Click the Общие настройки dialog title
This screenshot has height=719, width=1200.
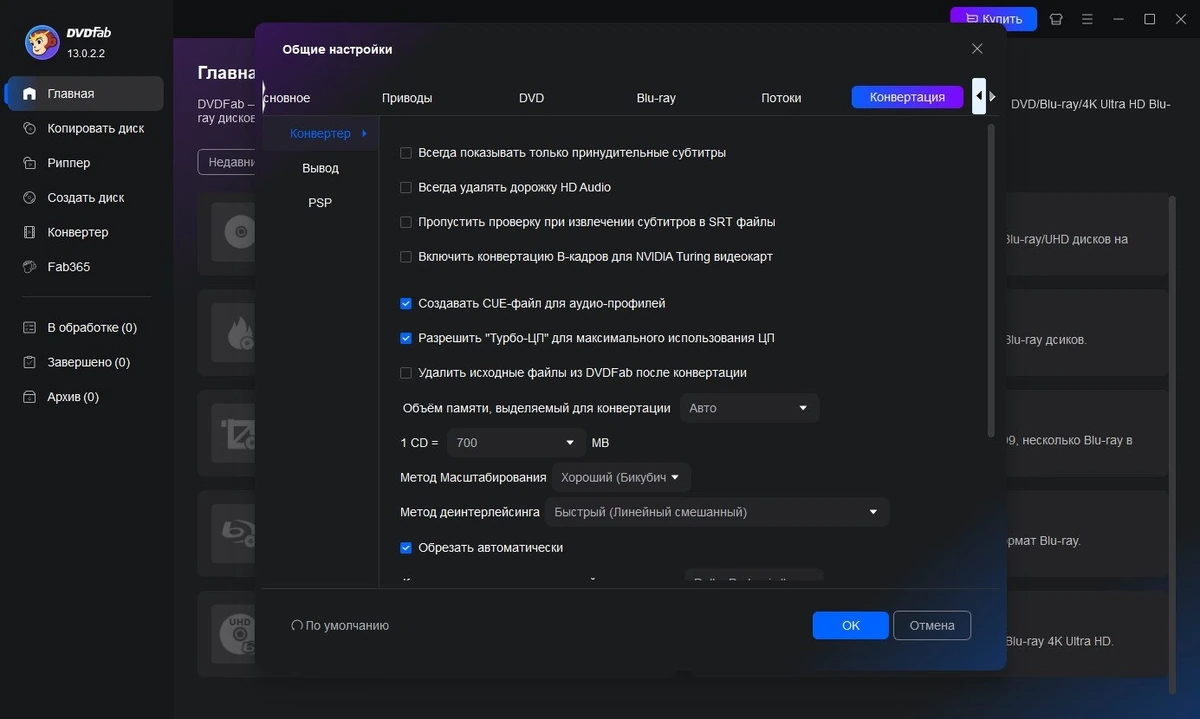337,49
